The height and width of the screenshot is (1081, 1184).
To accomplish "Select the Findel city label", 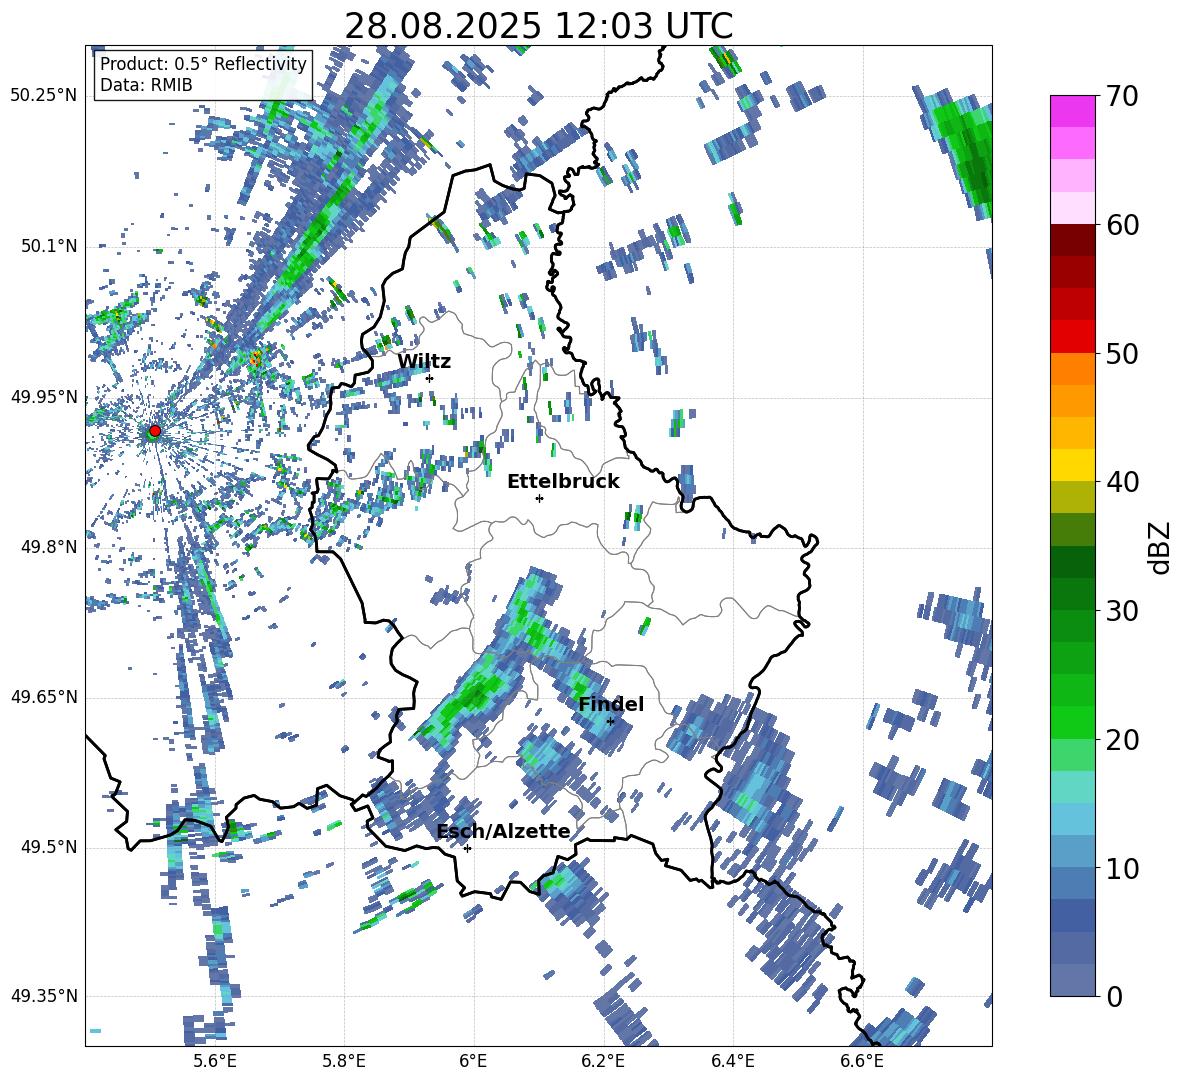I will 611,704.
